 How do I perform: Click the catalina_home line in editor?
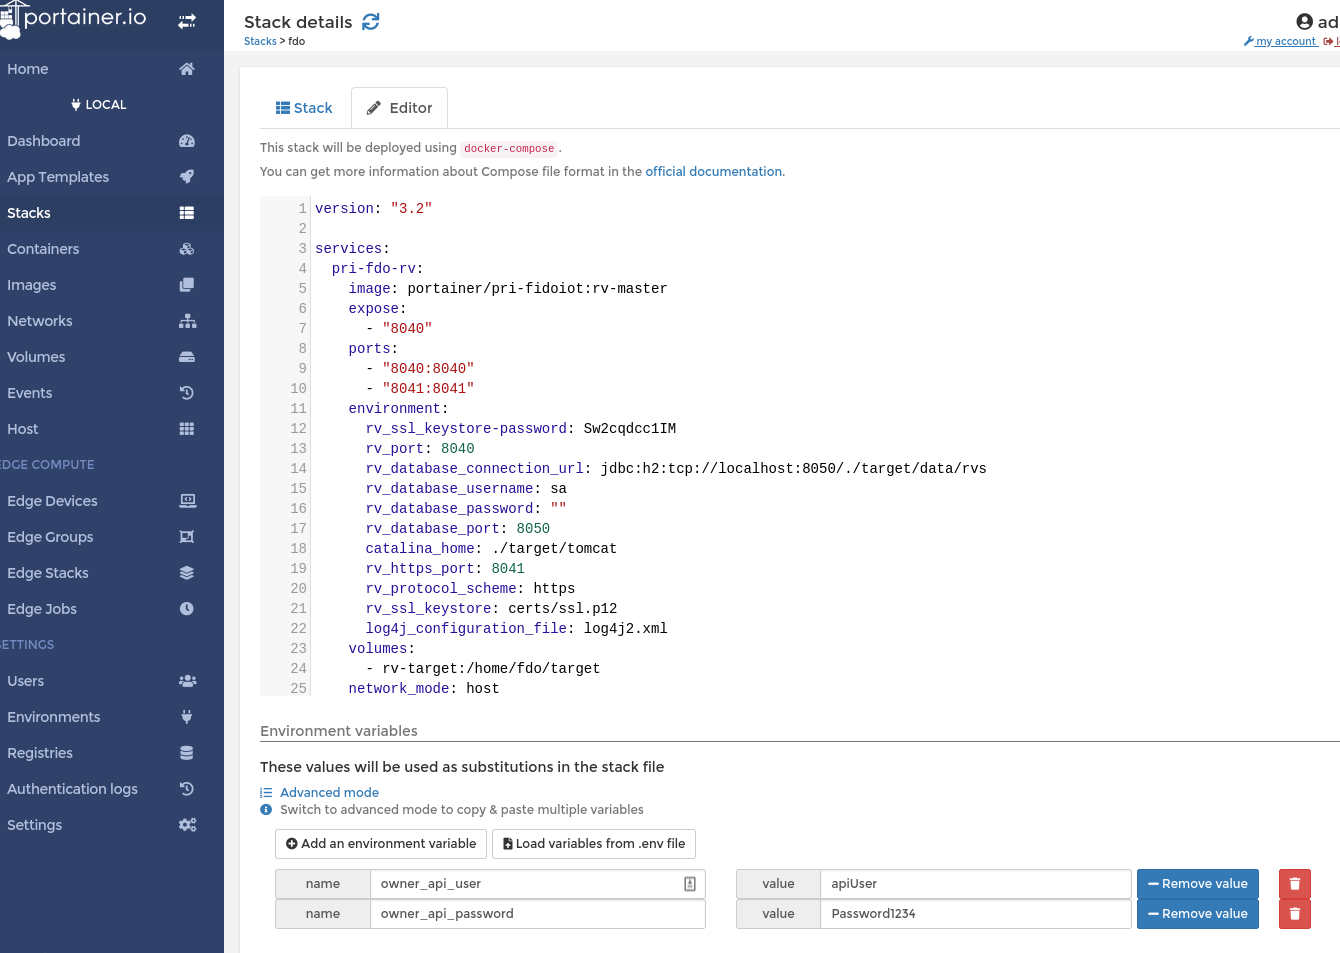491,549
